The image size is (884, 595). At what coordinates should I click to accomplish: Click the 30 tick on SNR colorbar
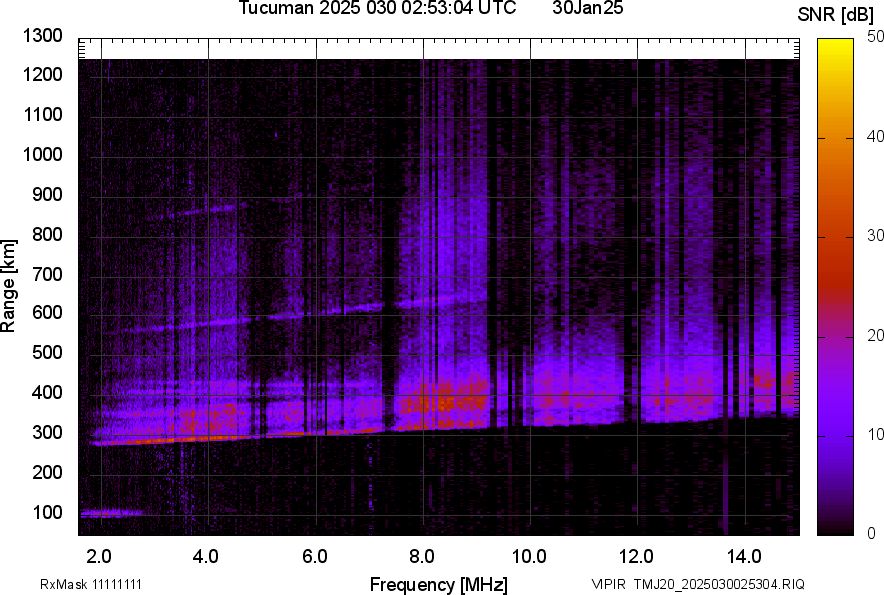tap(876, 236)
